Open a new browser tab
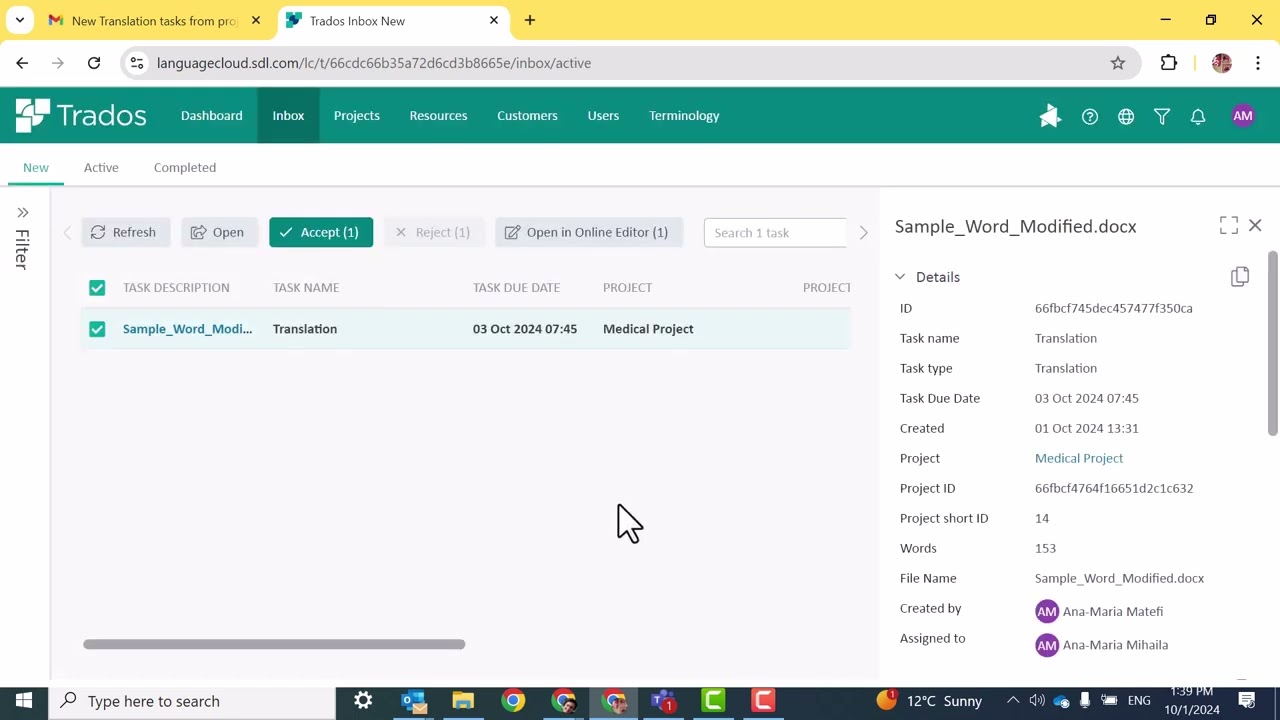The width and height of the screenshot is (1280, 720). click(x=530, y=20)
